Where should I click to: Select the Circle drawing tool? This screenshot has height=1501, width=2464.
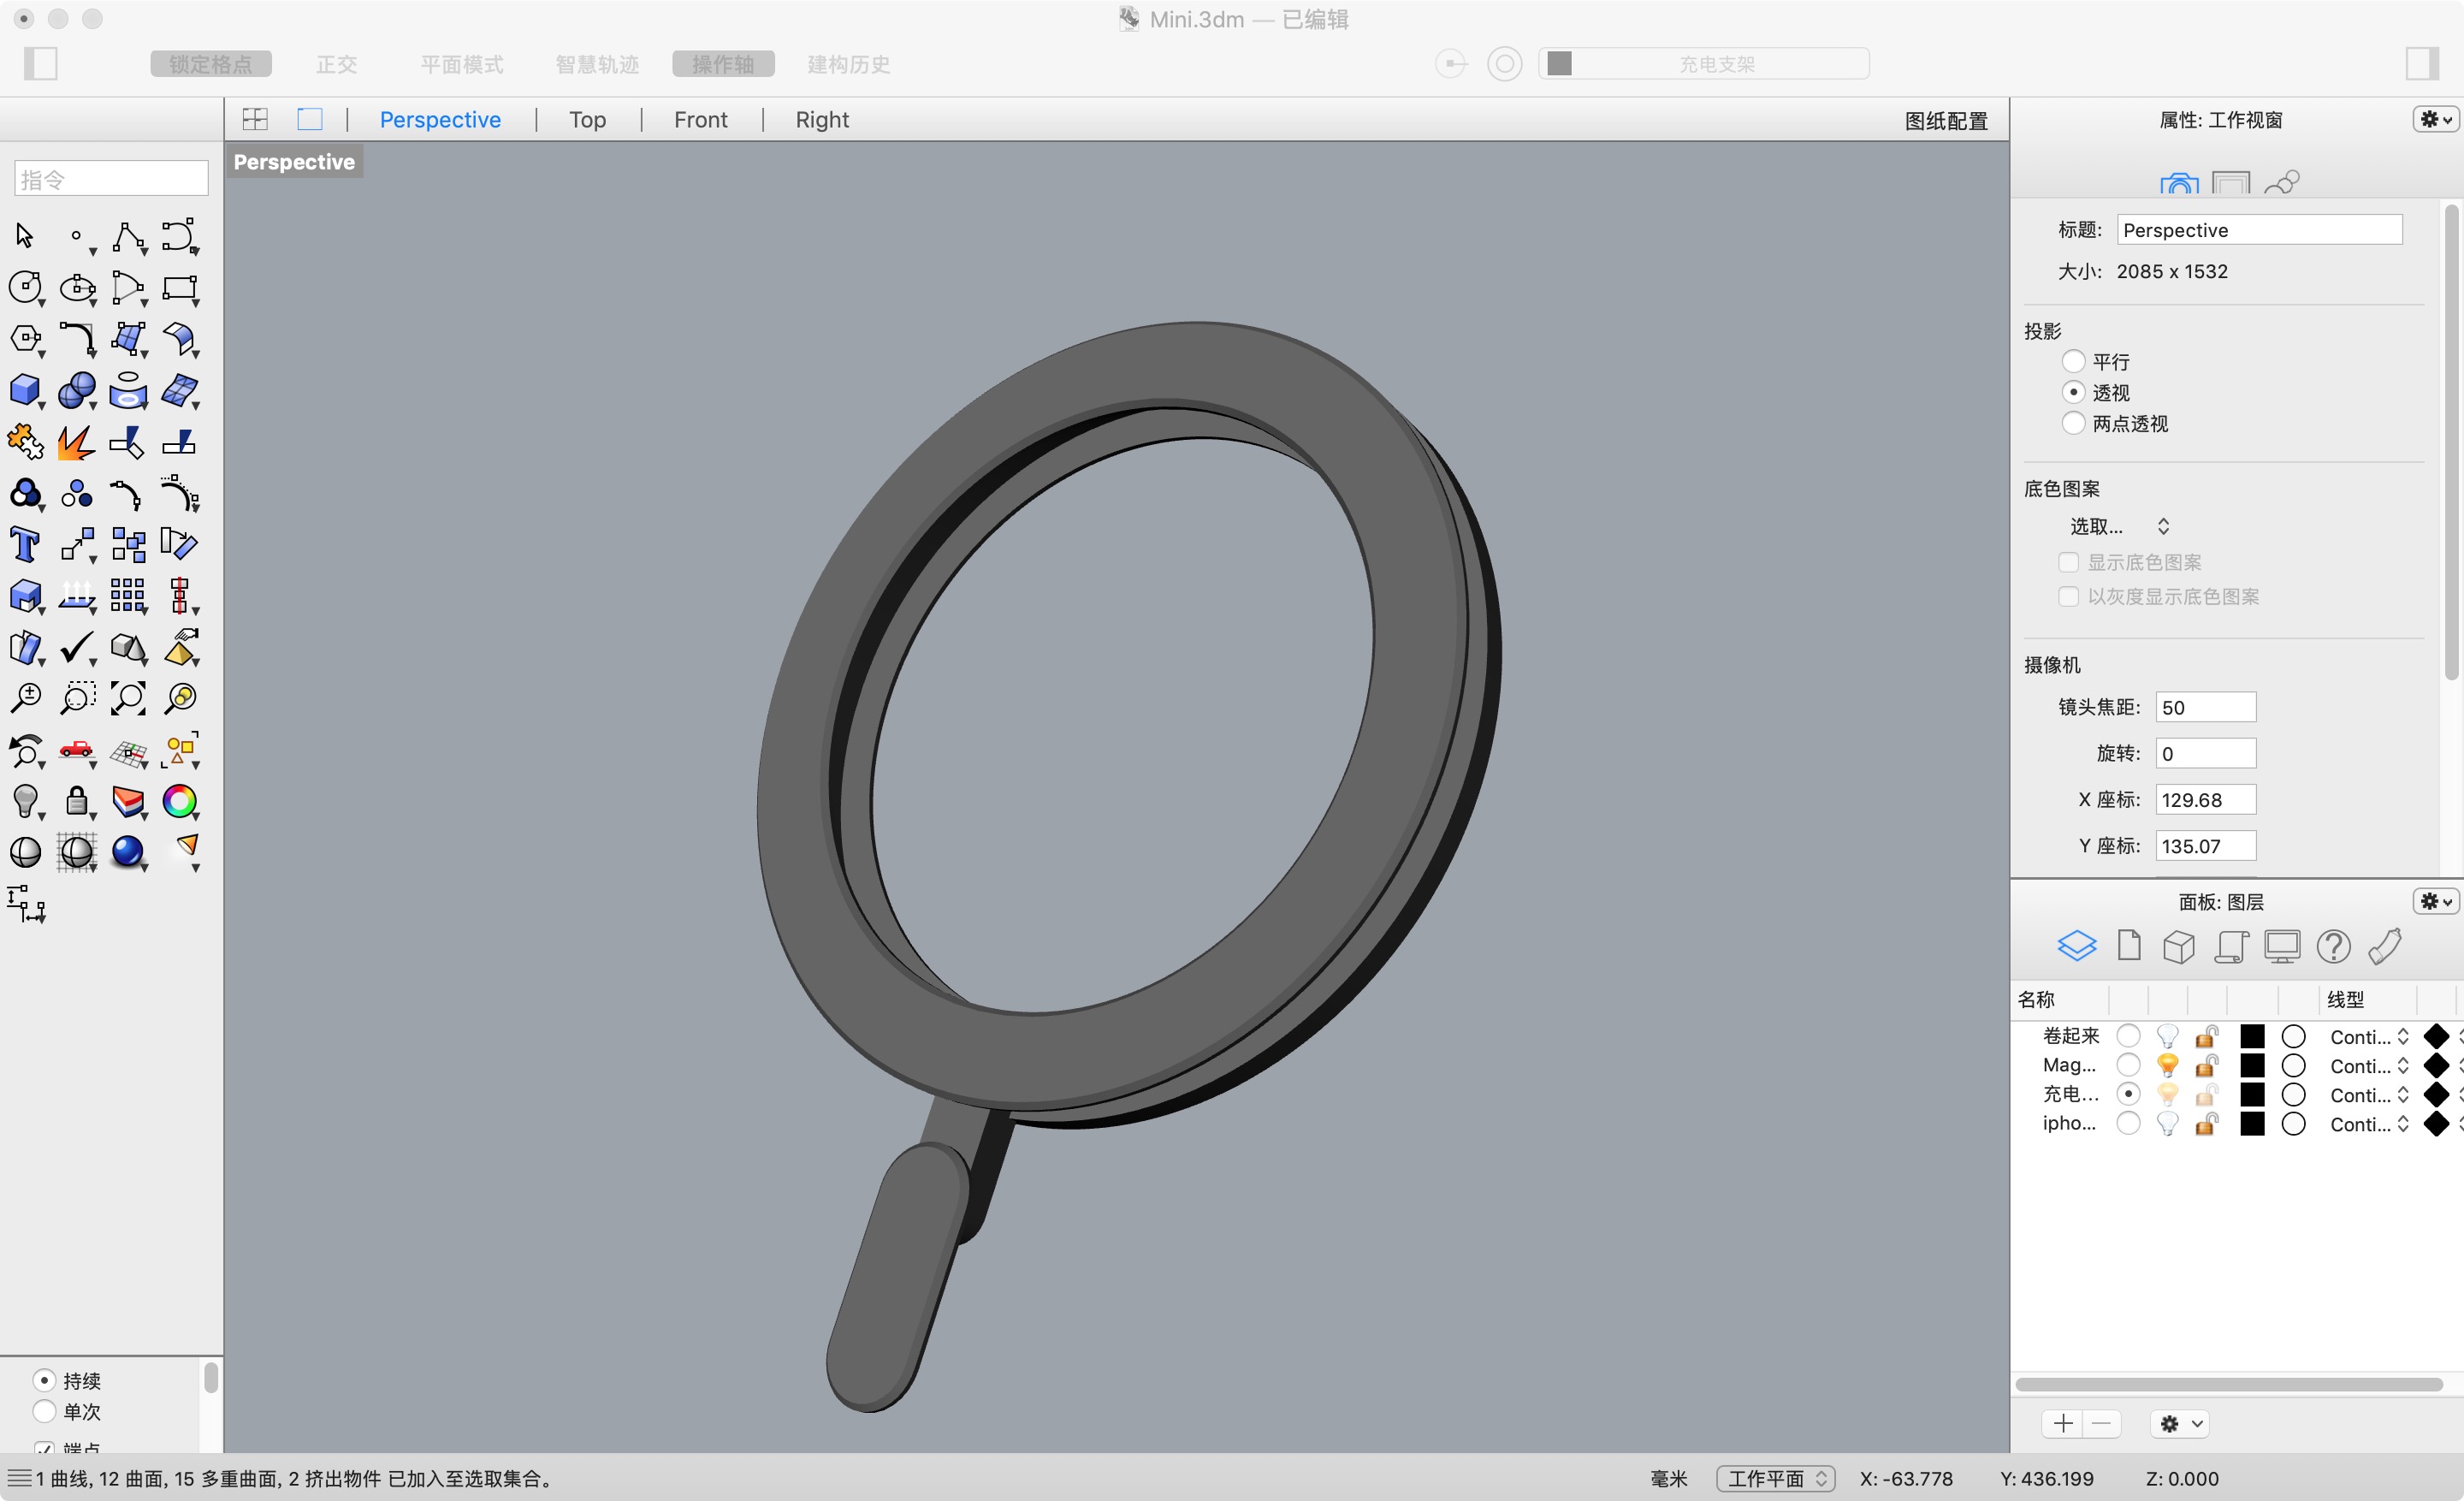pyautogui.click(x=25, y=287)
